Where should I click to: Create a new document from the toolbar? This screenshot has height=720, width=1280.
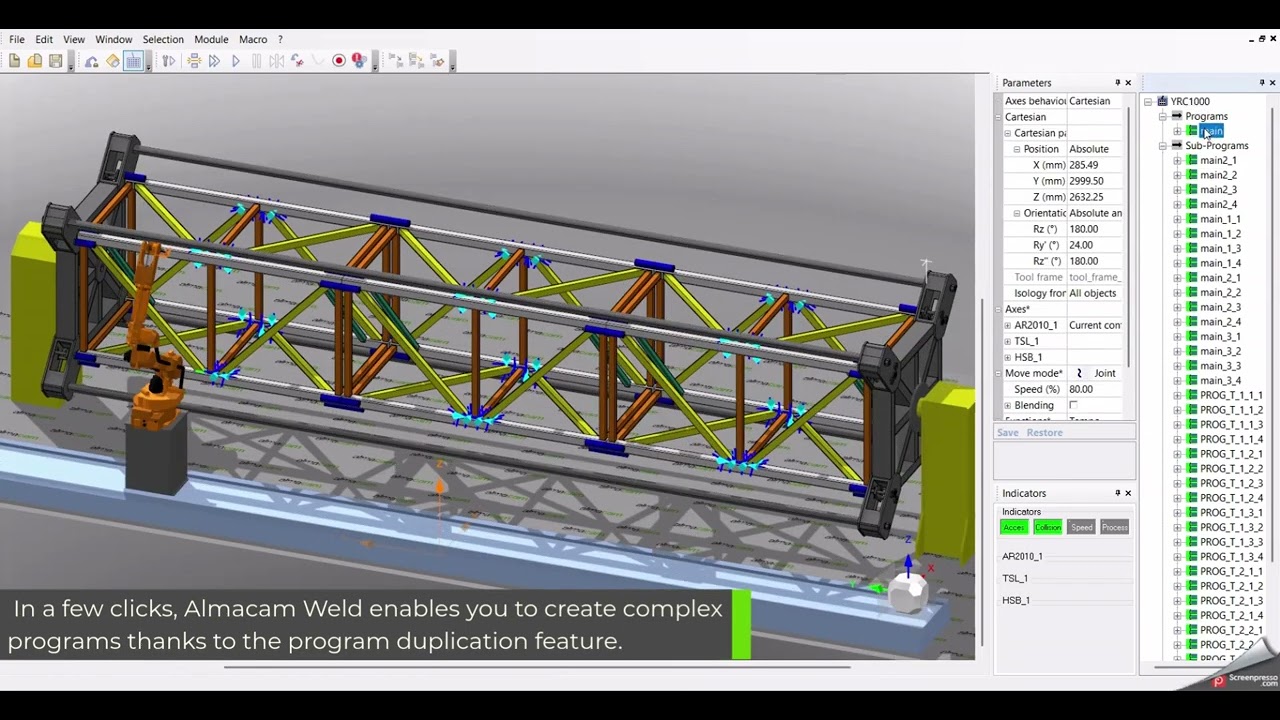point(14,61)
